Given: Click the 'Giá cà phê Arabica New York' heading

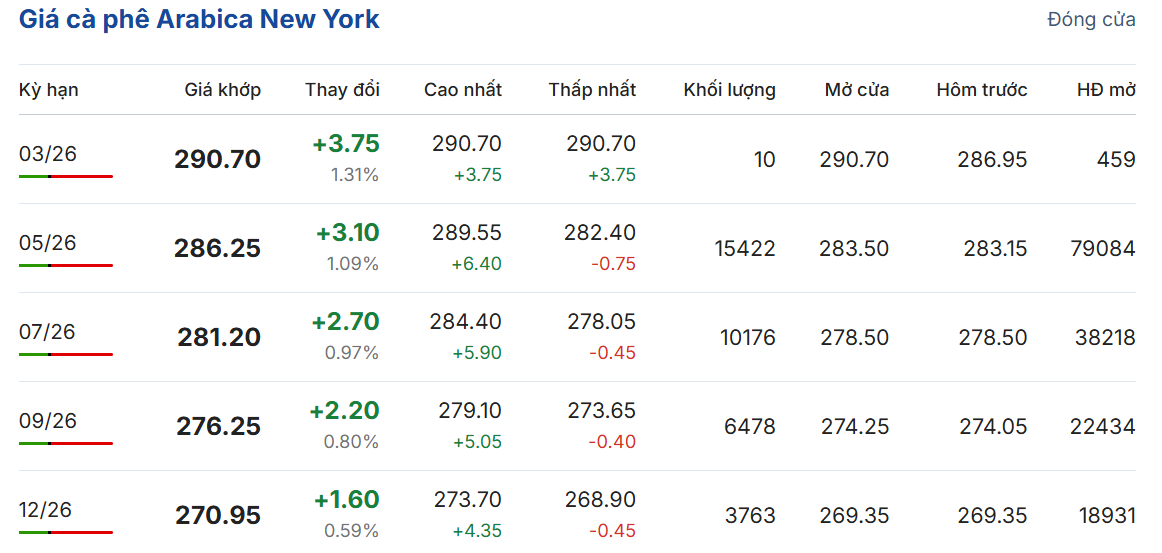Looking at the screenshot, I should click(x=199, y=19).
